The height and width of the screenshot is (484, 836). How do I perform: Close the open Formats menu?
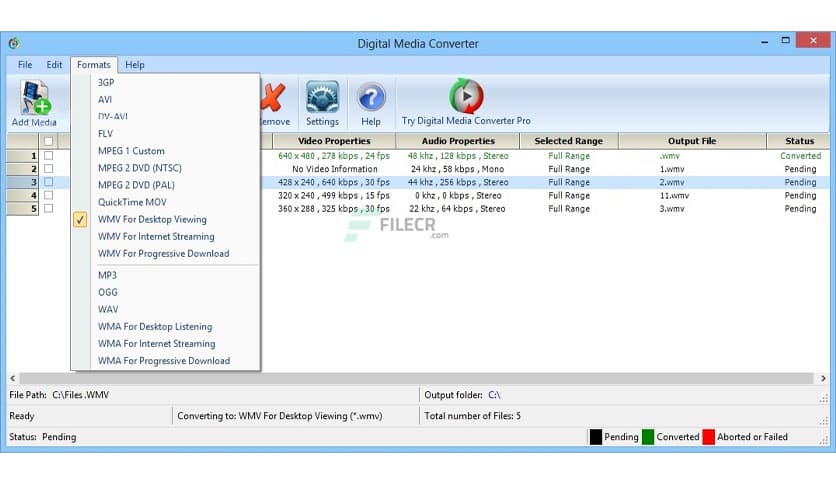(x=94, y=65)
